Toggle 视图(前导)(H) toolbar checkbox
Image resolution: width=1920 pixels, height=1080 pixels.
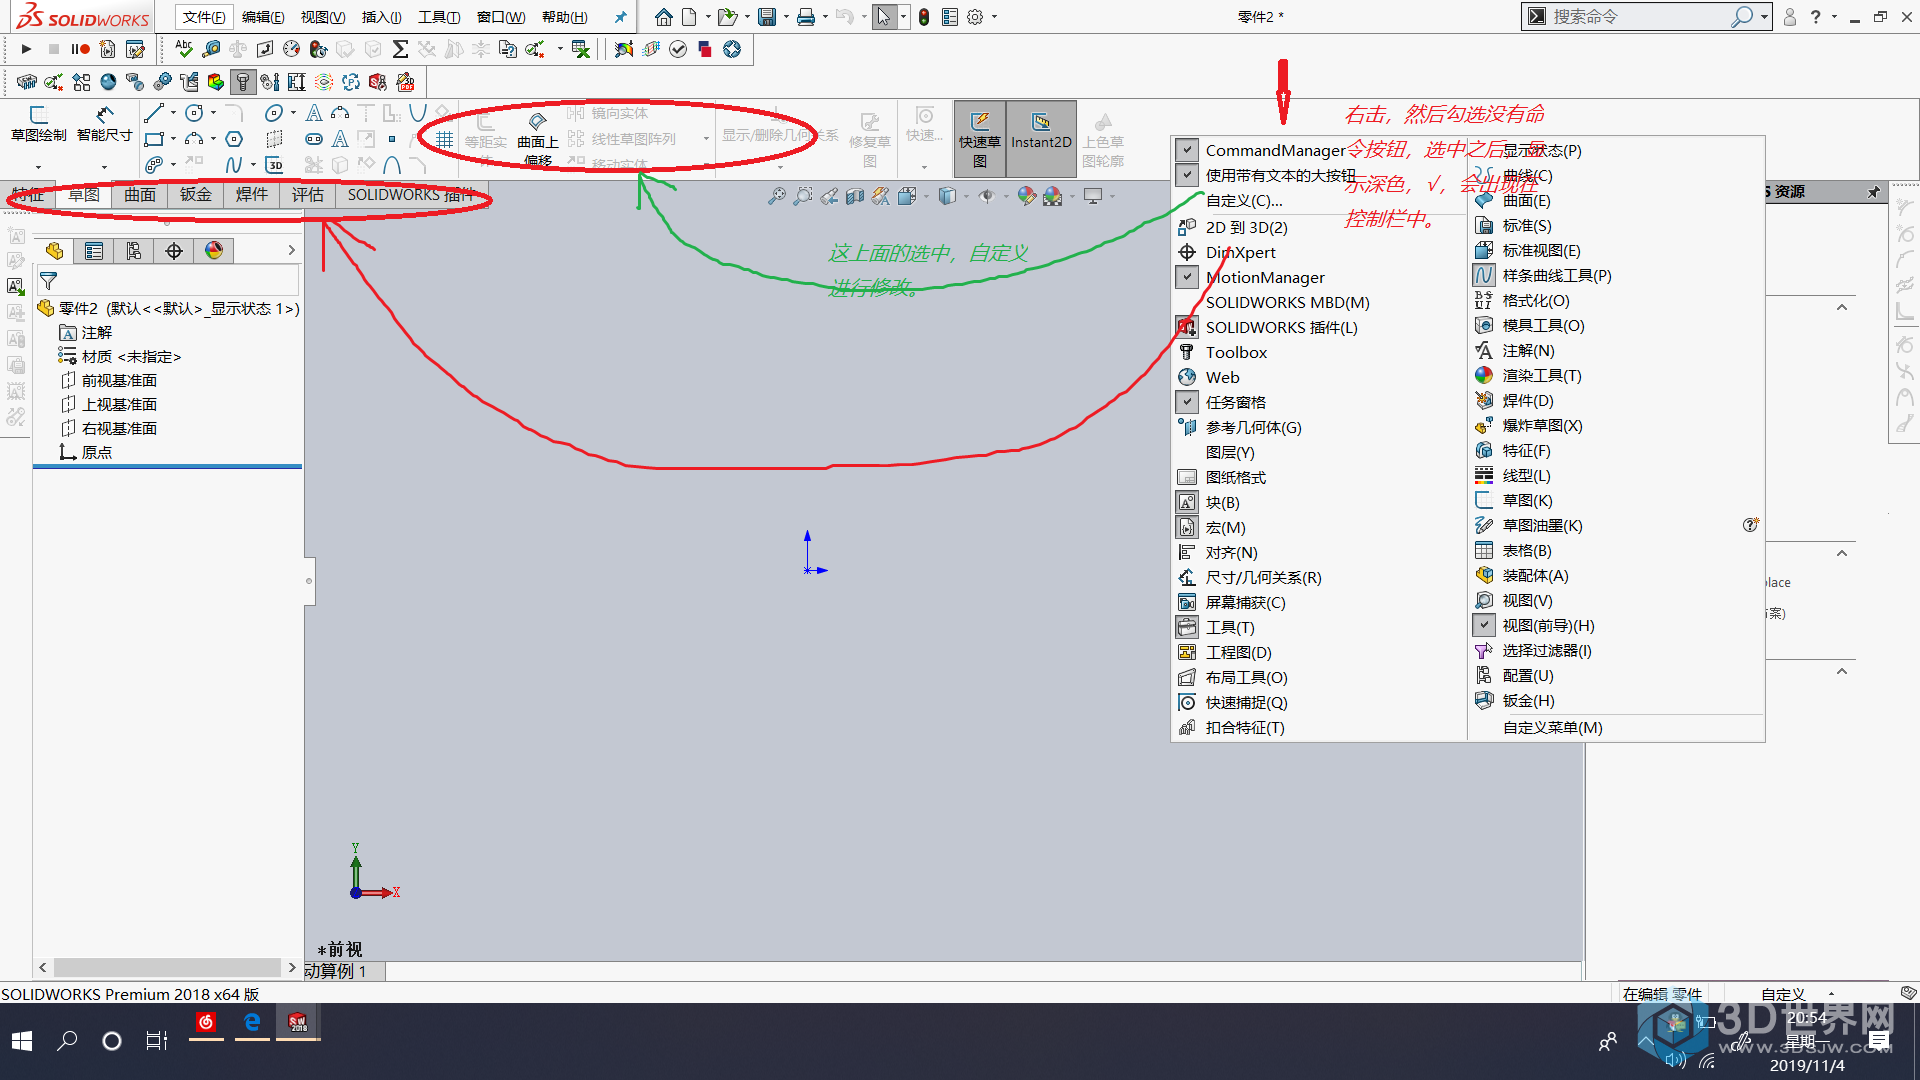1484,625
